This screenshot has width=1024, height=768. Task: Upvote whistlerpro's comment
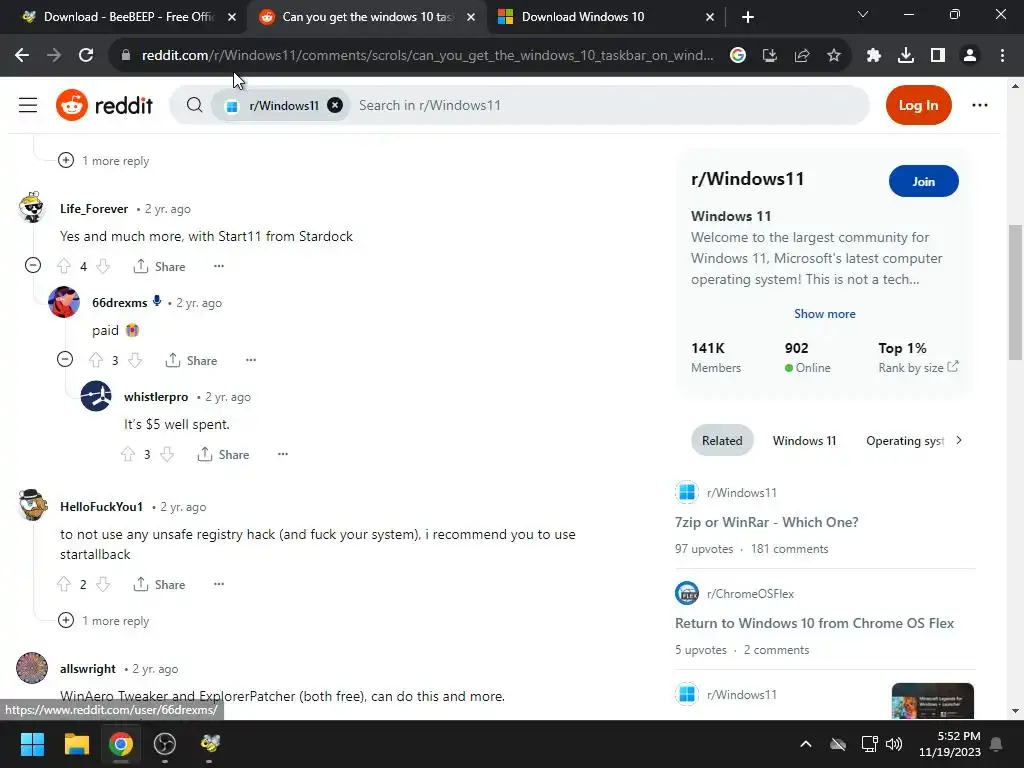(x=128, y=454)
